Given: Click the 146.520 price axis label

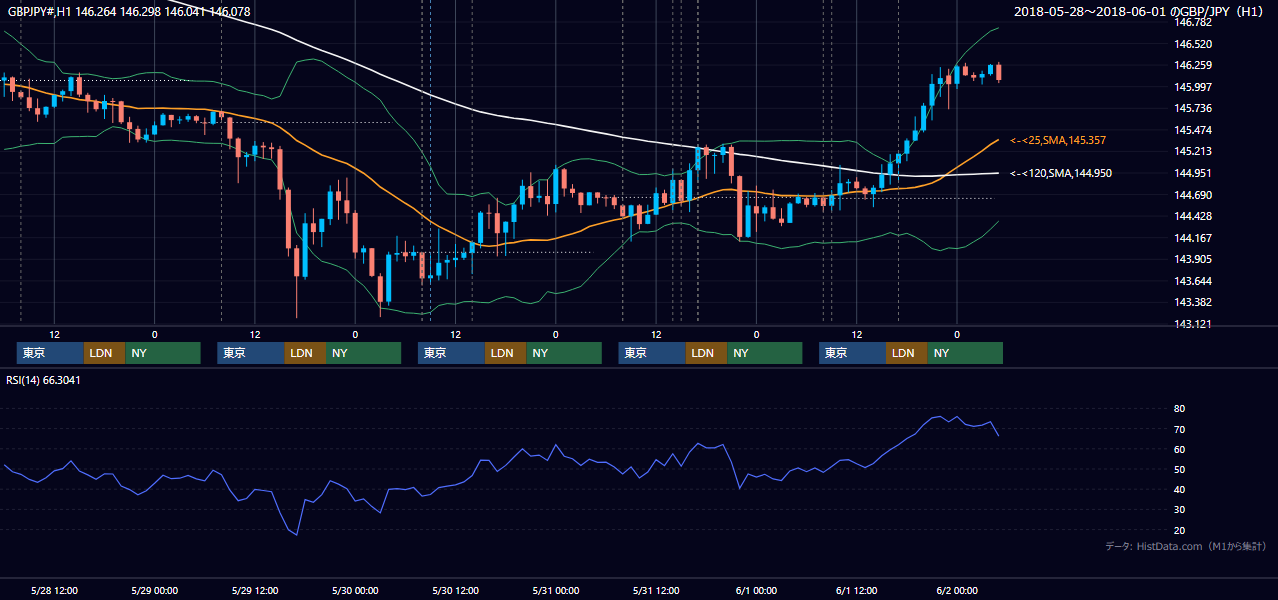Looking at the screenshot, I should [x=1193, y=44].
